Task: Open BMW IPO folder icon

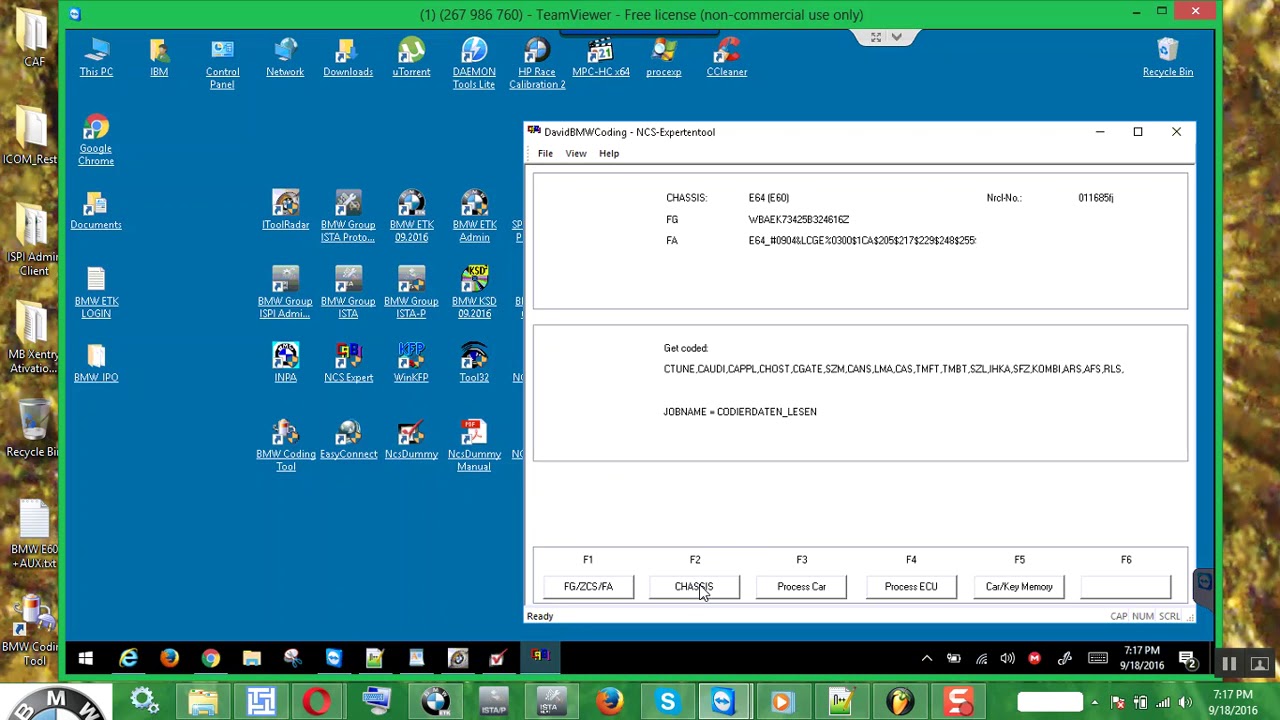Action: click(96, 364)
